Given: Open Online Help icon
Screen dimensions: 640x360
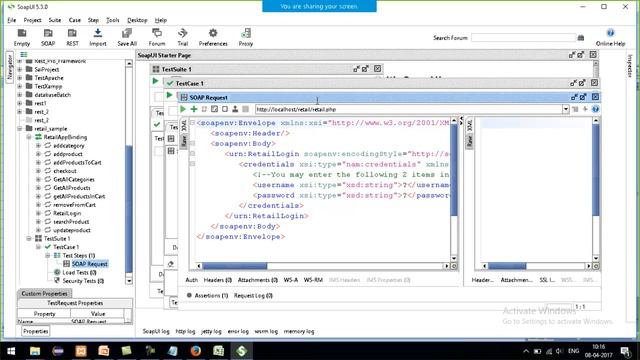Looking at the screenshot, I should click(610, 37).
